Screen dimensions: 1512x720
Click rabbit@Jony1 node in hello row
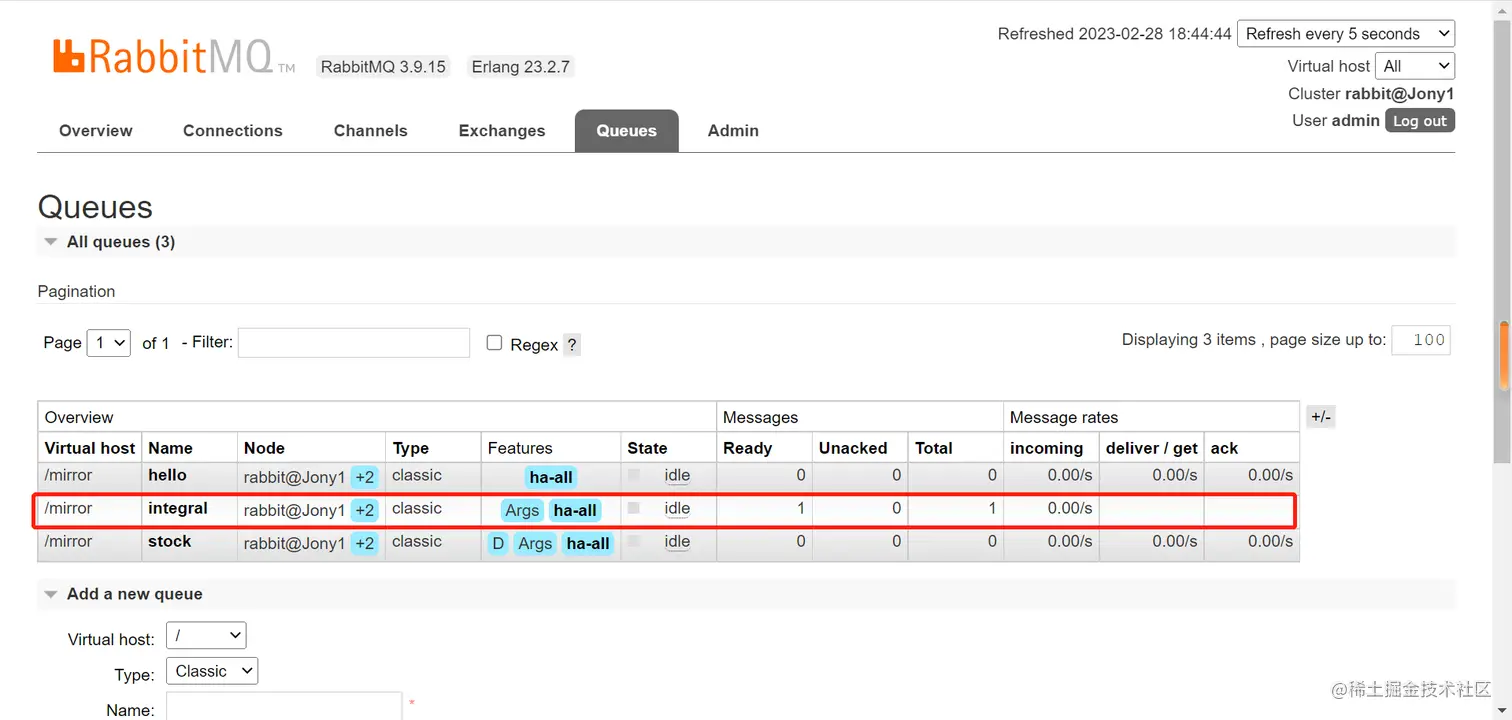click(x=295, y=477)
